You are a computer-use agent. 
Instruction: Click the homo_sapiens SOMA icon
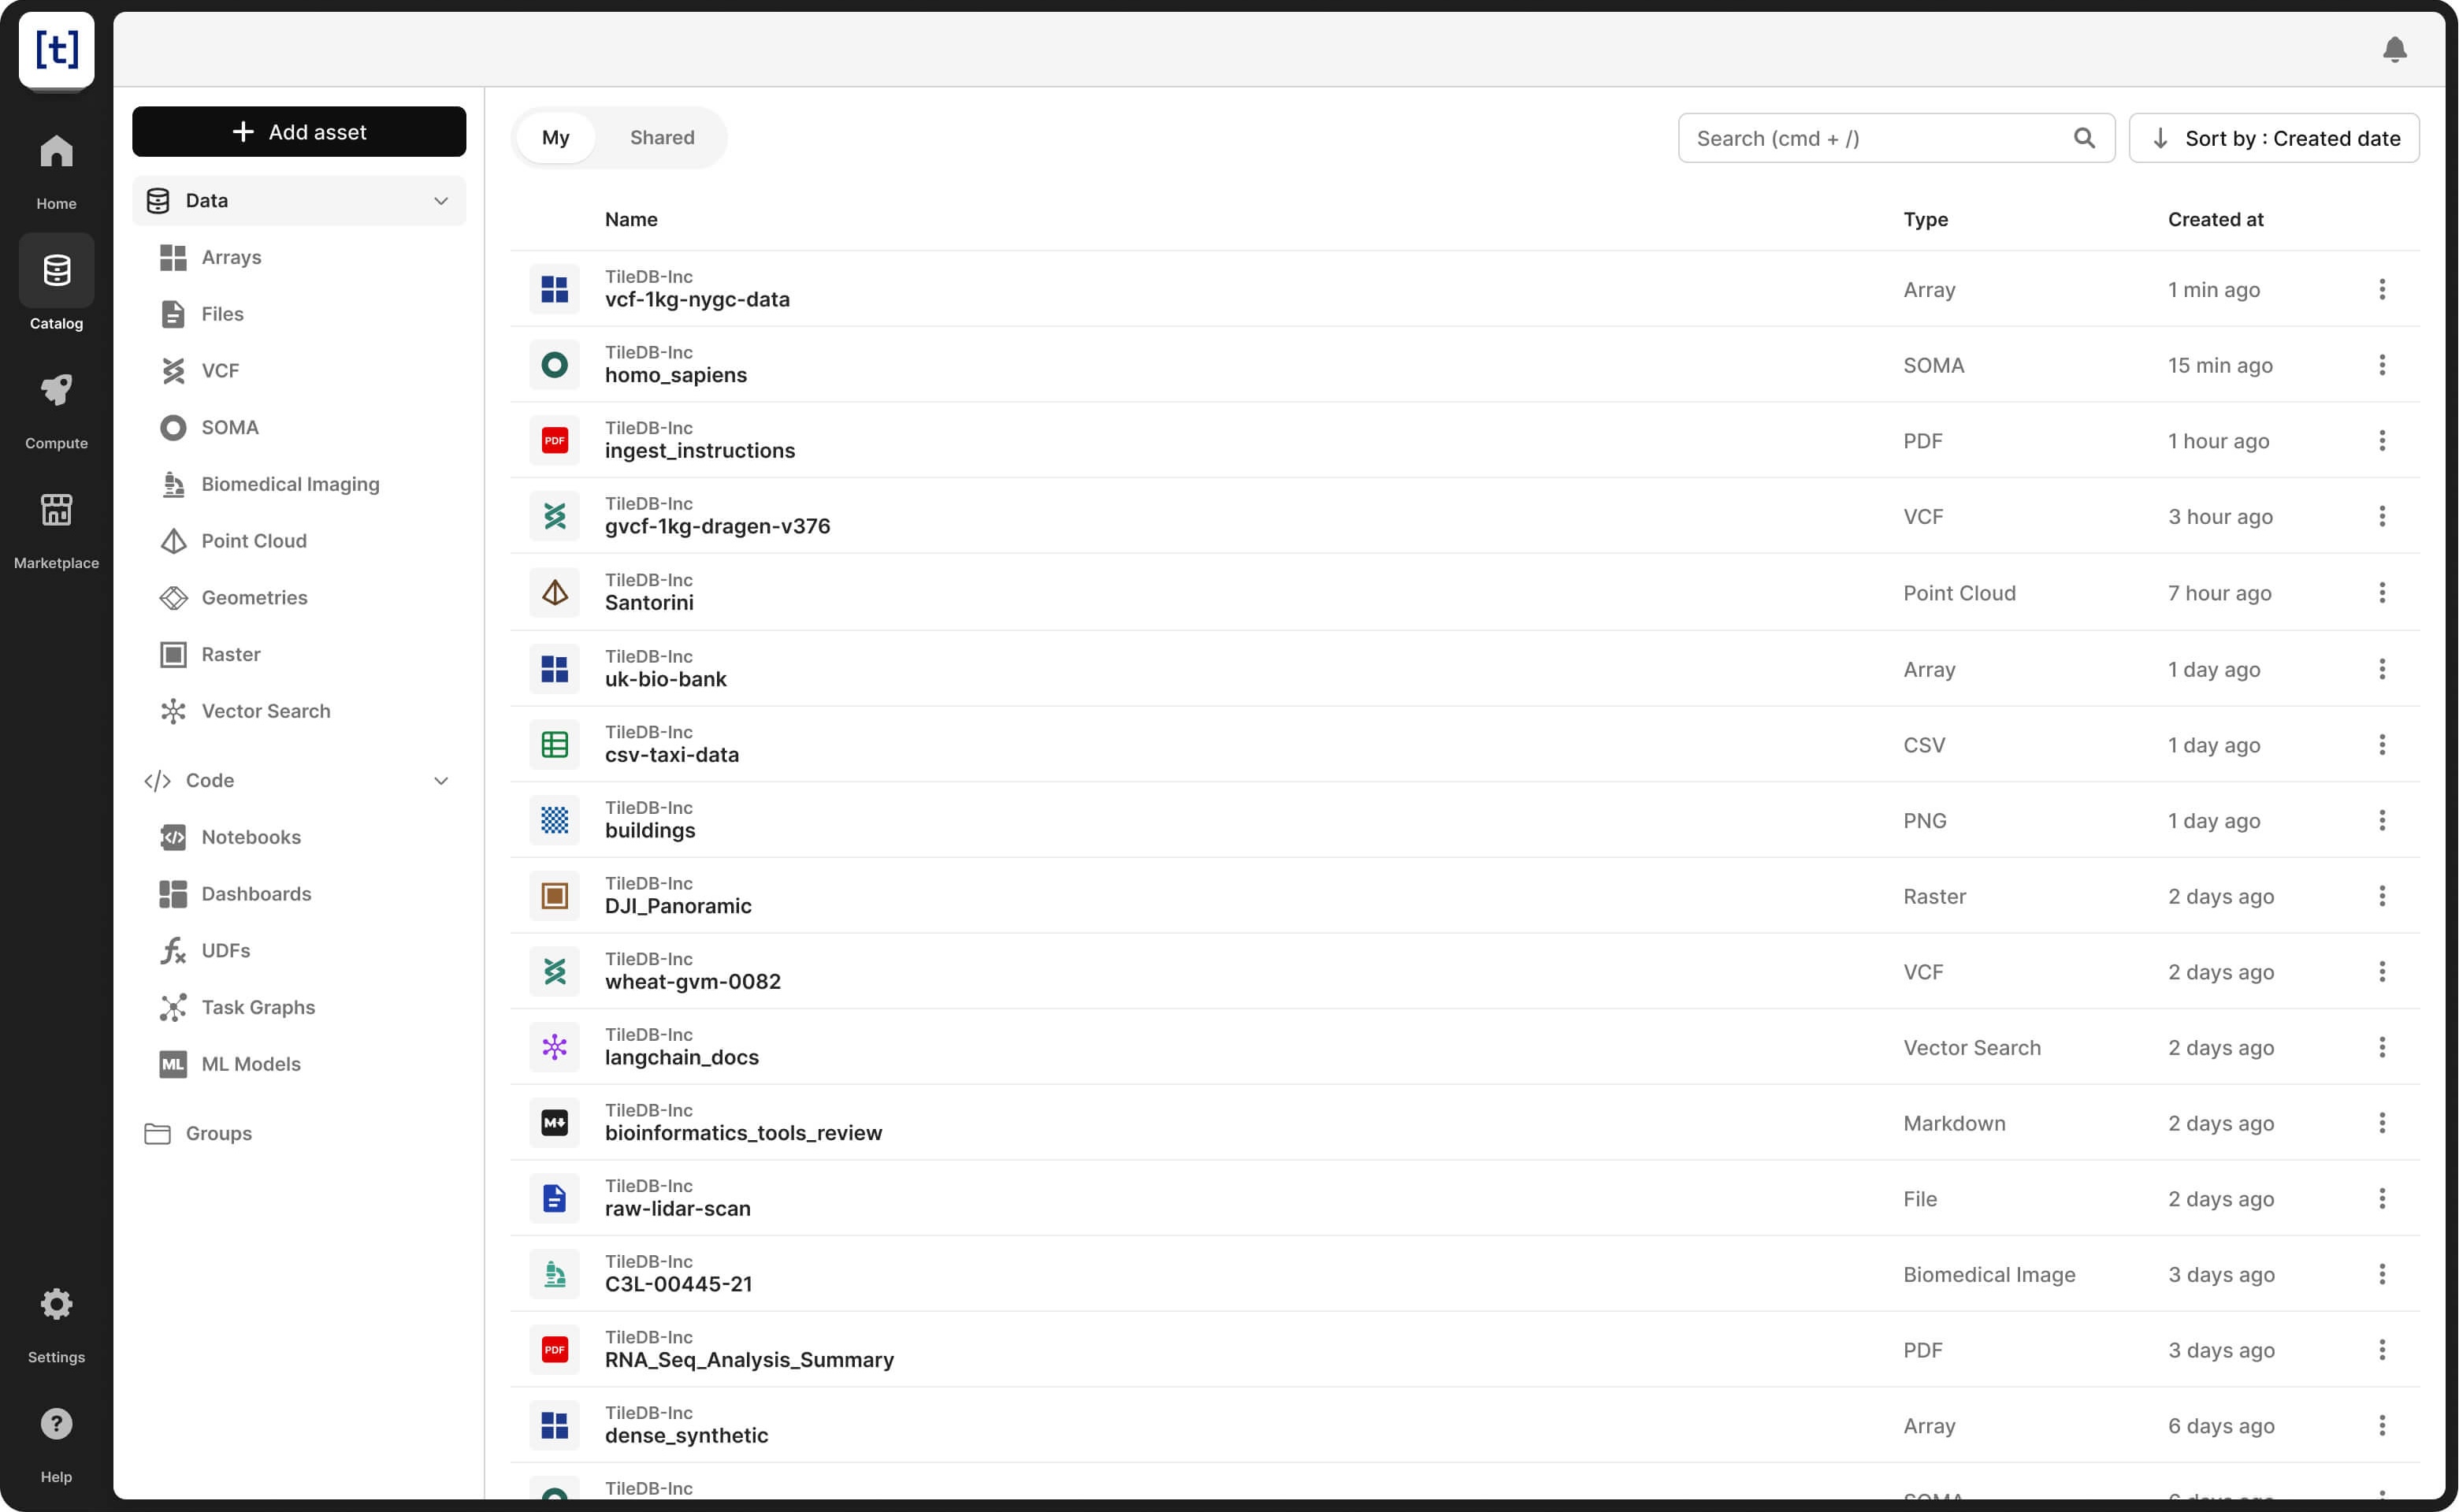click(x=555, y=365)
